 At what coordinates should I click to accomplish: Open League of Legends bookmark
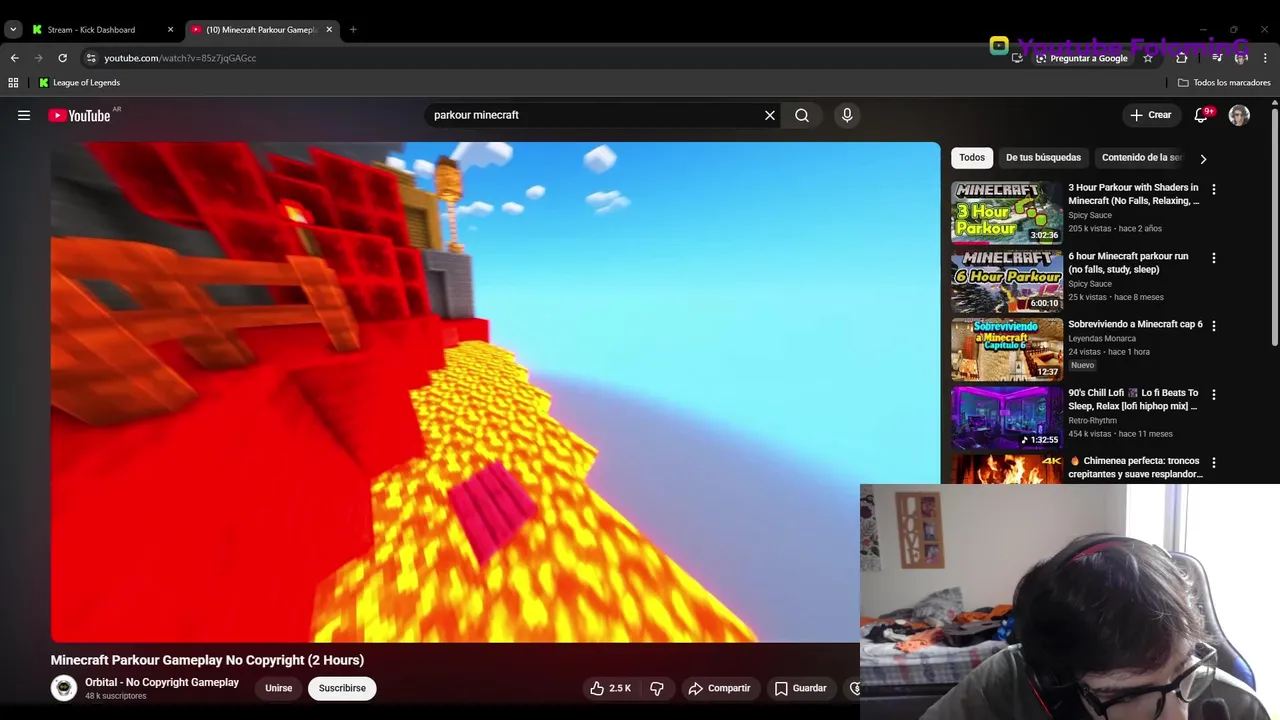coord(79,83)
